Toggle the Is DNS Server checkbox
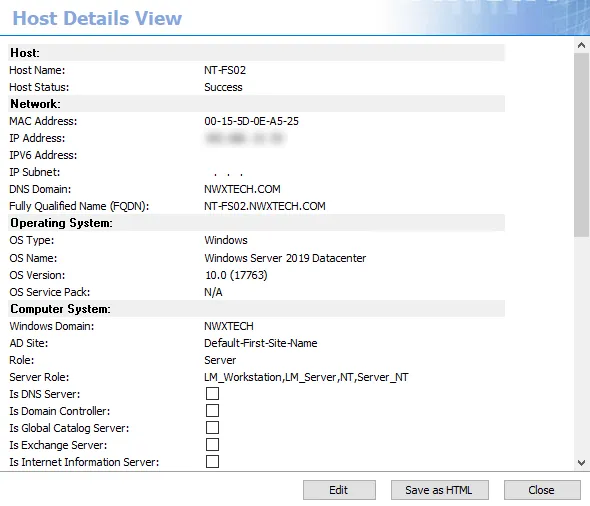Viewport: 590px width, 506px height. [x=212, y=394]
